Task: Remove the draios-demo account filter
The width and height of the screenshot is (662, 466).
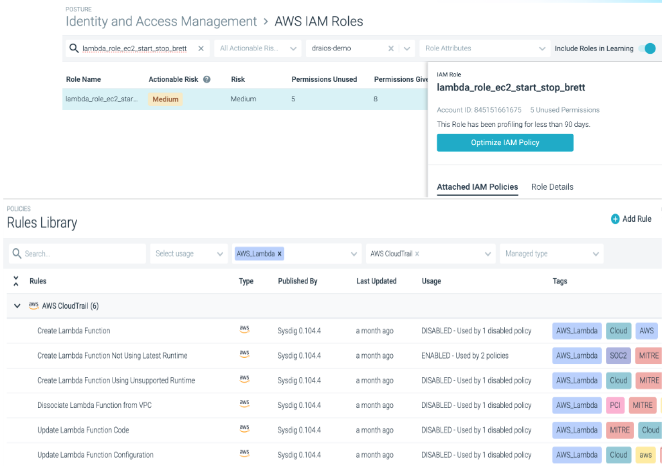Action: pyautogui.click(x=391, y=49)
